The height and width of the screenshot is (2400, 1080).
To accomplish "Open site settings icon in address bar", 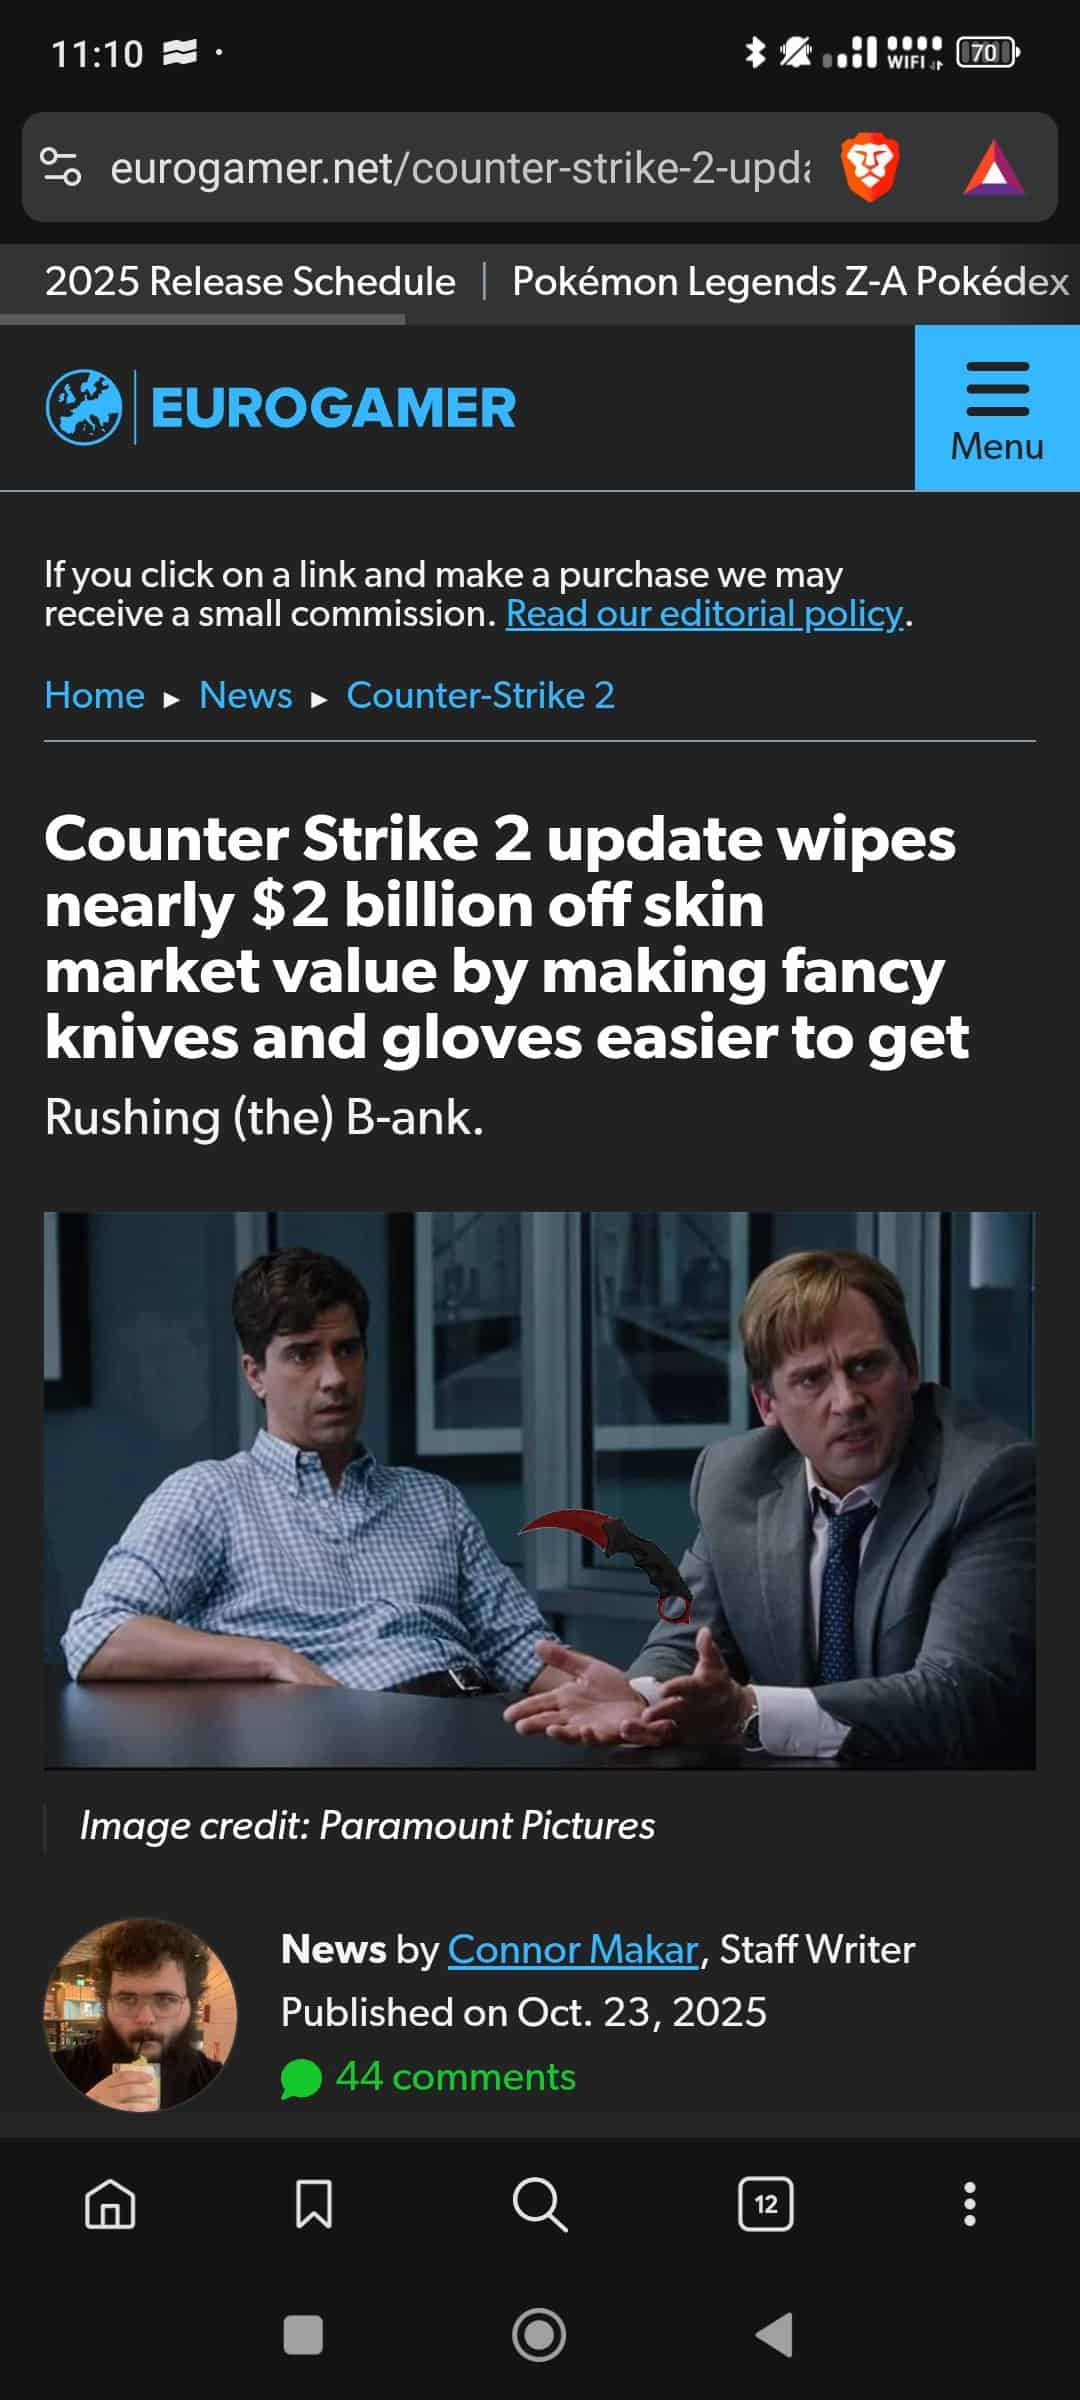I will pos(60,167).
